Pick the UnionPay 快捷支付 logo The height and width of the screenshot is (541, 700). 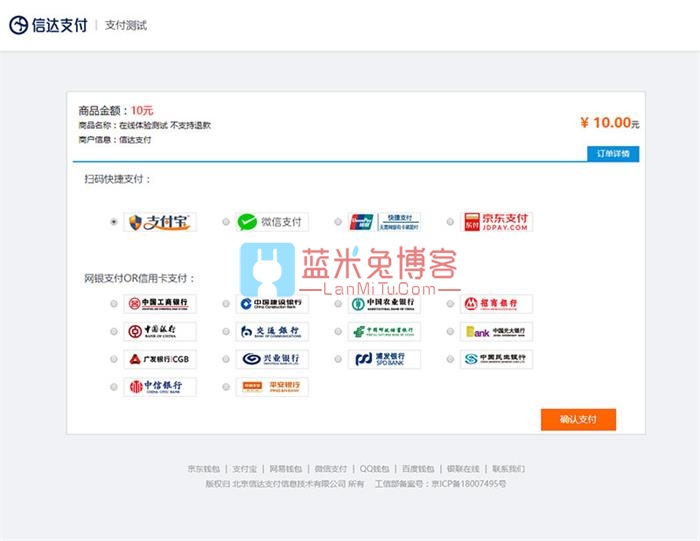tap(384, 222)
